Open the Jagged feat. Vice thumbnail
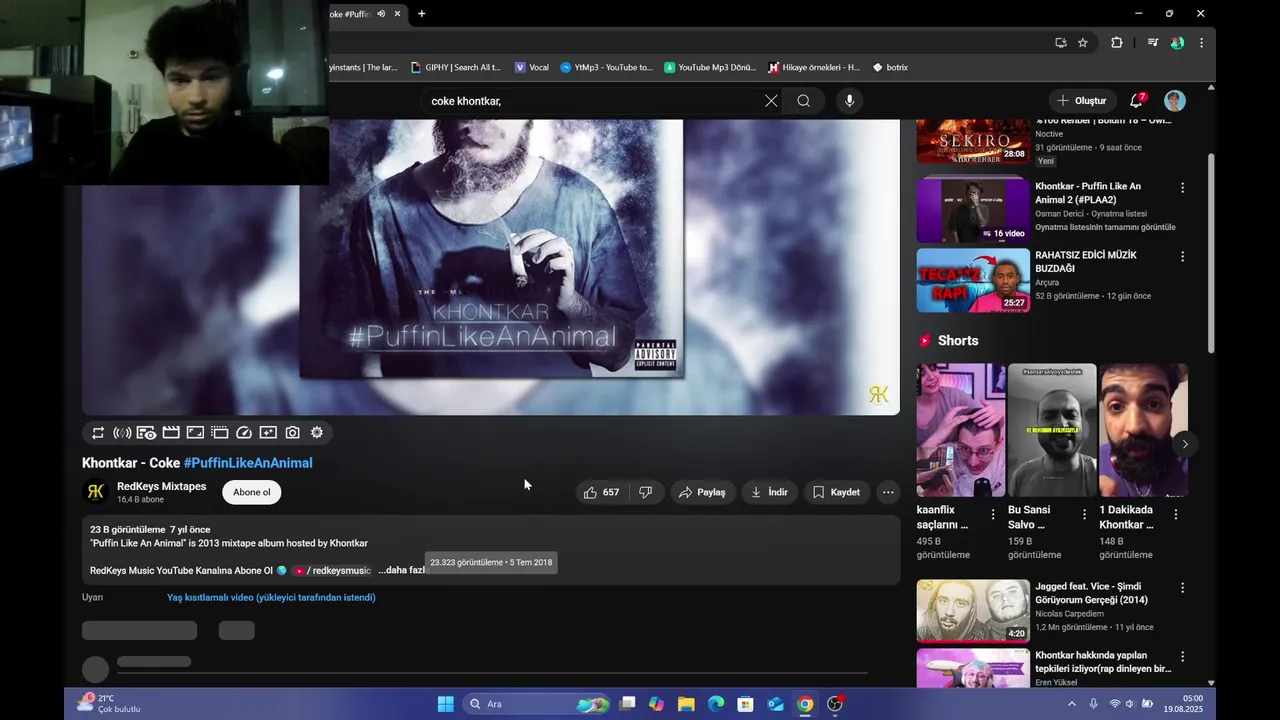Screen dimensions: 1280x720 tap(973, 611)
